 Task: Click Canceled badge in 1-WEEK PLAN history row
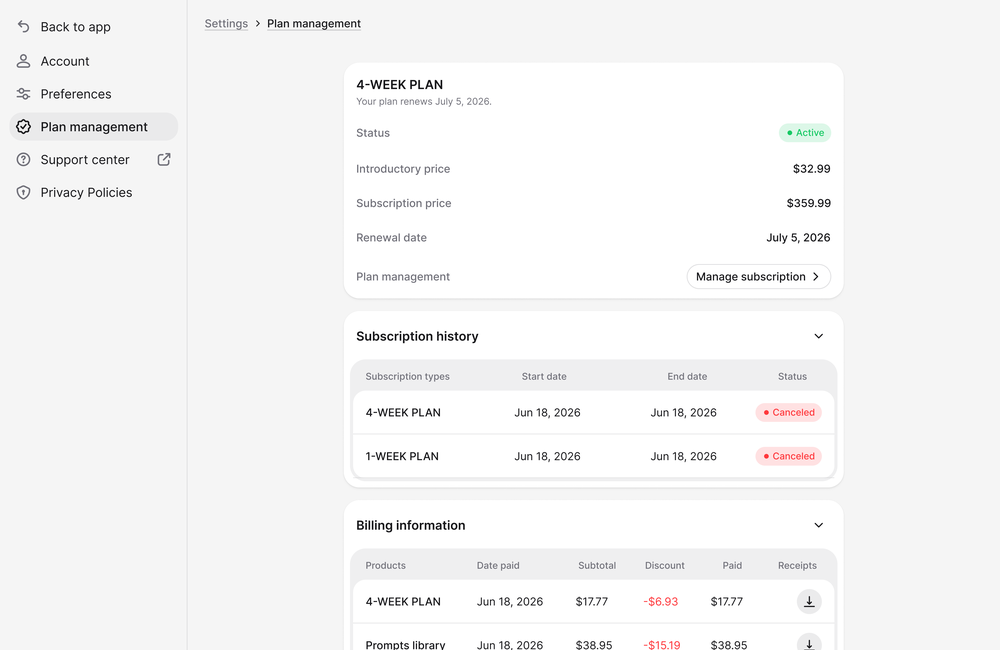[x=788, y=456]
